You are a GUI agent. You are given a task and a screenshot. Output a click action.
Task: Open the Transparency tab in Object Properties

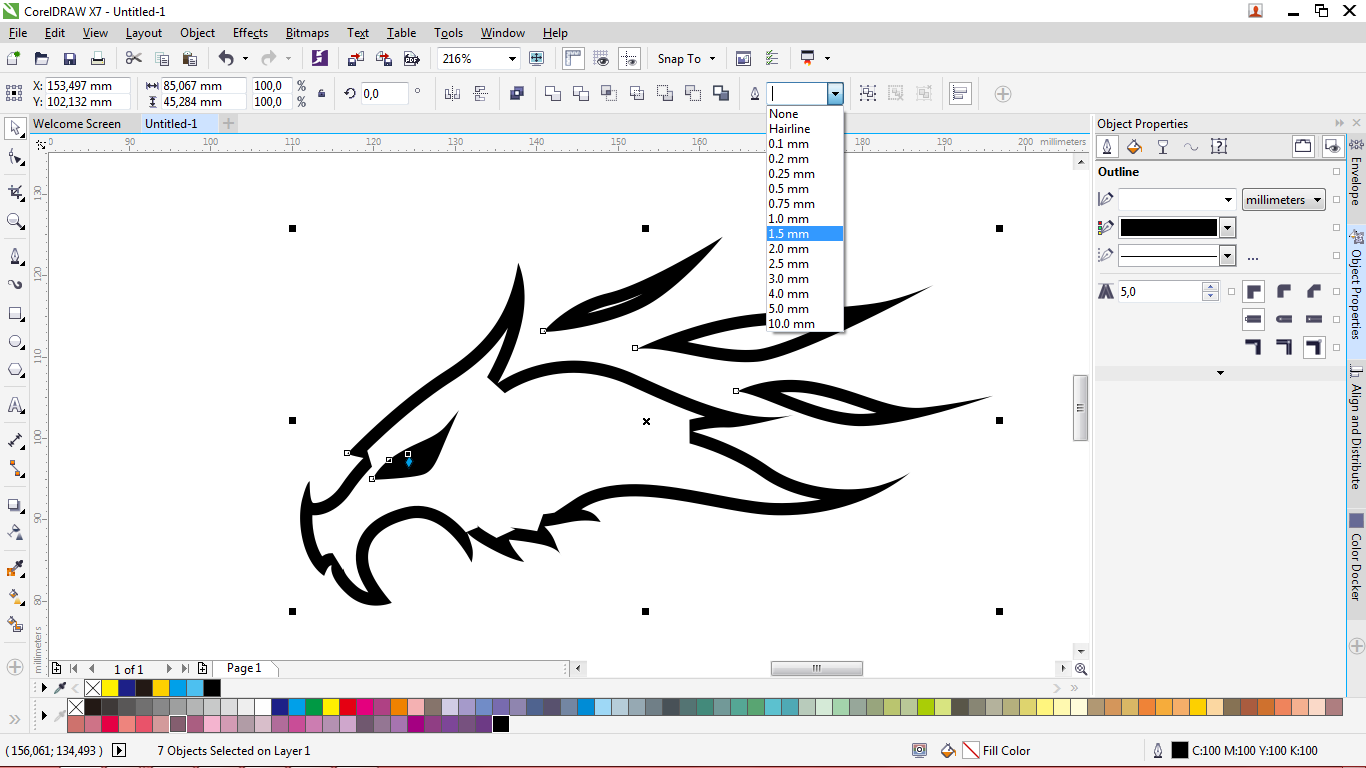1162,147
